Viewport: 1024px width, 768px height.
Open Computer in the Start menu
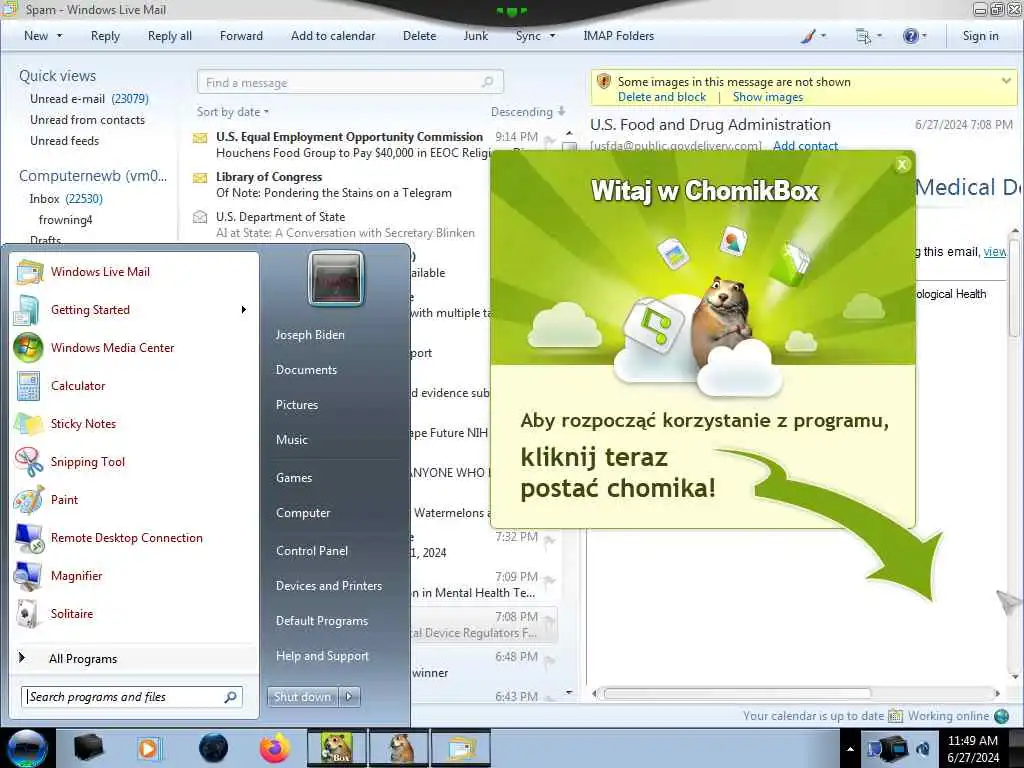(x=303, y=513)
